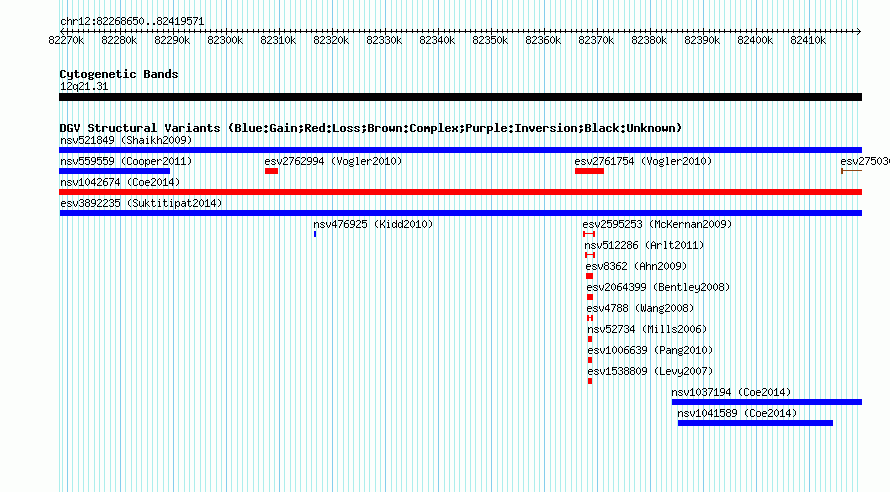
Task: Click the red esv2762994 loss bar
Action: pos(271,171)
